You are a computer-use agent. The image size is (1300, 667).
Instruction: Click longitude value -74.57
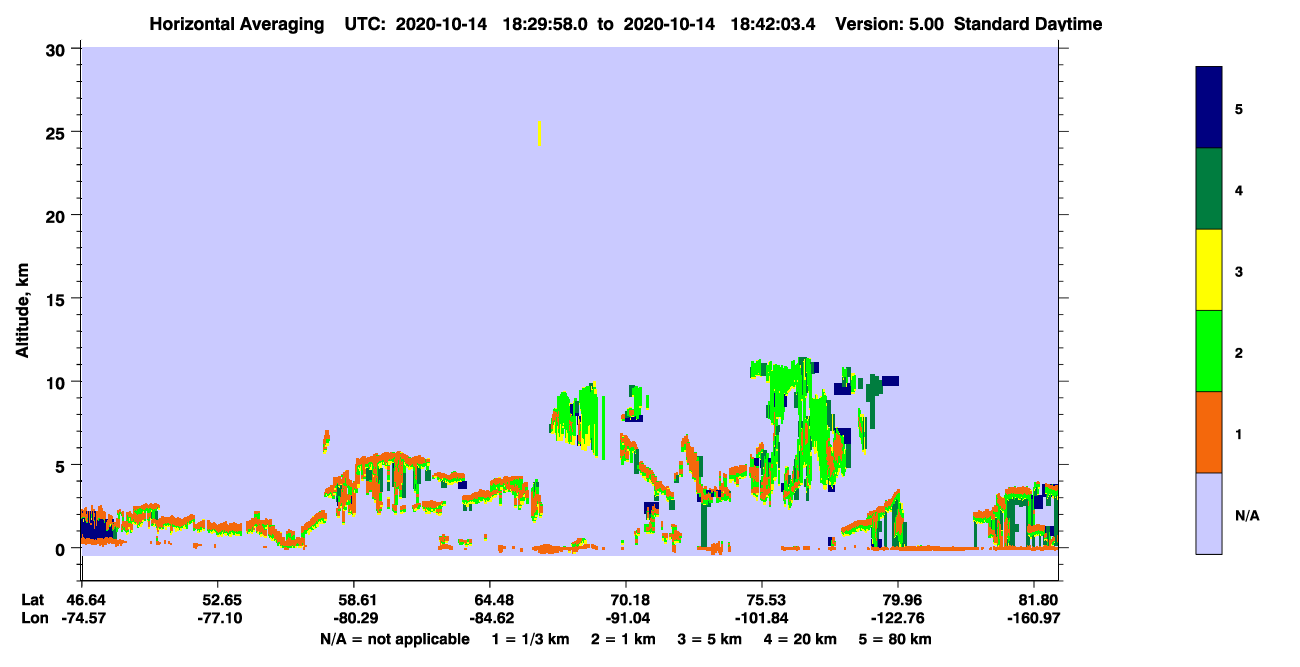[82, 618]
